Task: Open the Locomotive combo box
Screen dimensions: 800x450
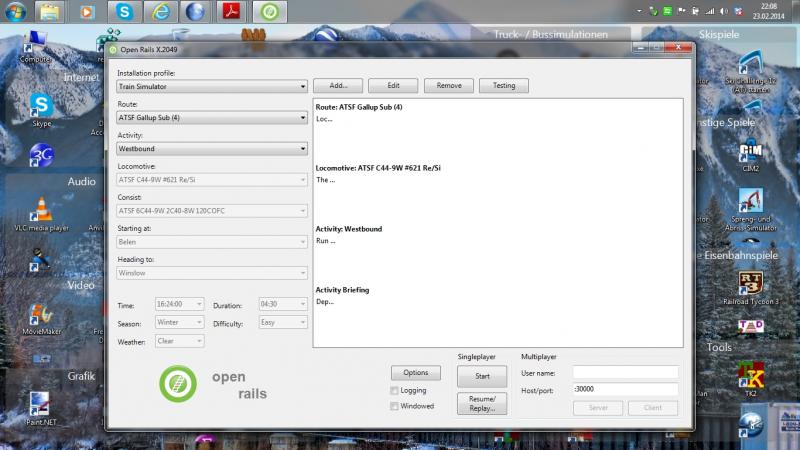Action: 212,180
